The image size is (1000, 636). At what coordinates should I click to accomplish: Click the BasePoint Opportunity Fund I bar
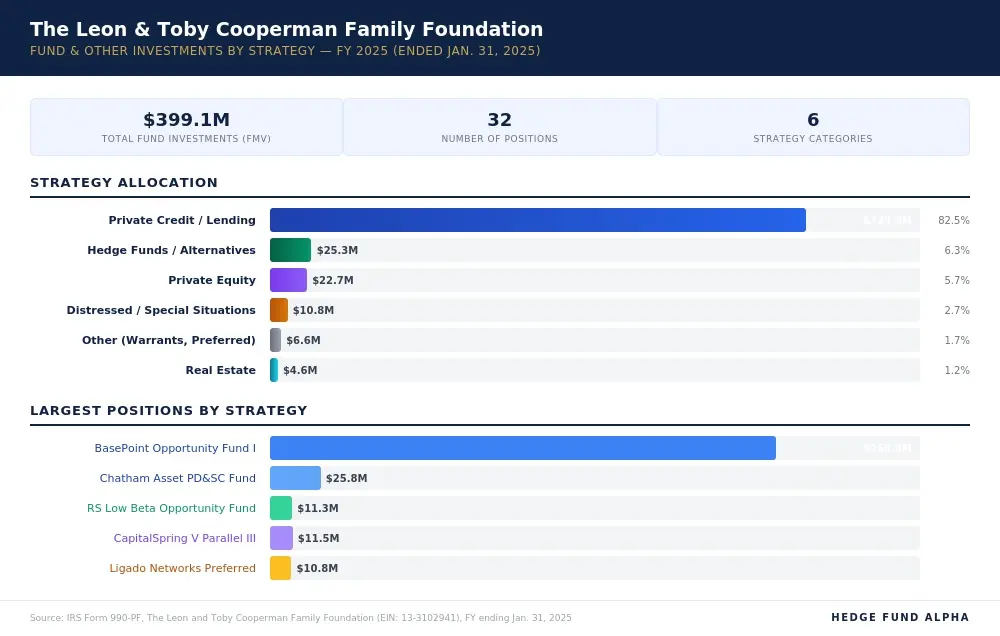522,448
